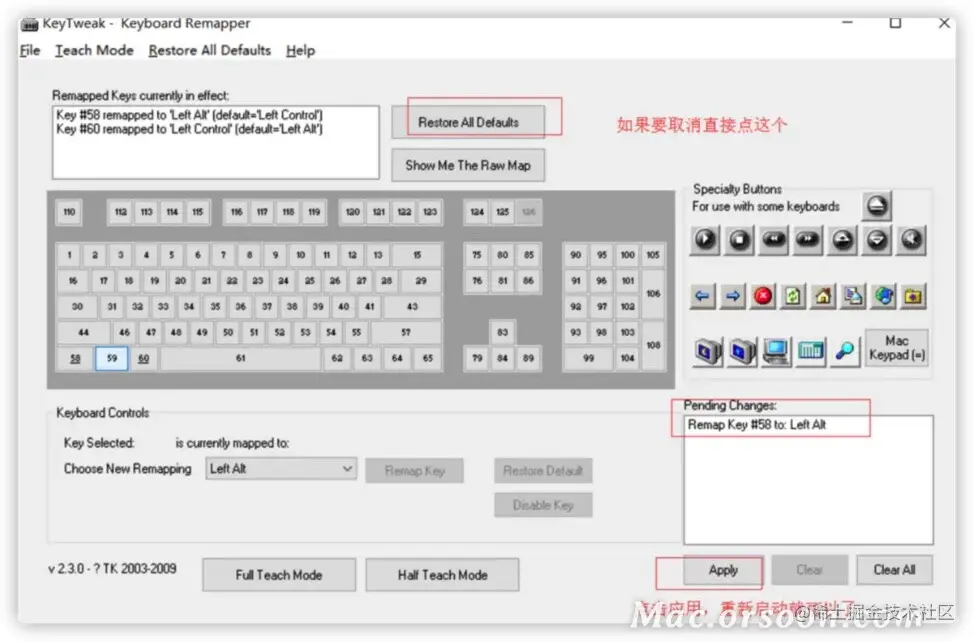Select keyboard key 110
This screenshot has width=974, height=642.
[x=69, y=212]
